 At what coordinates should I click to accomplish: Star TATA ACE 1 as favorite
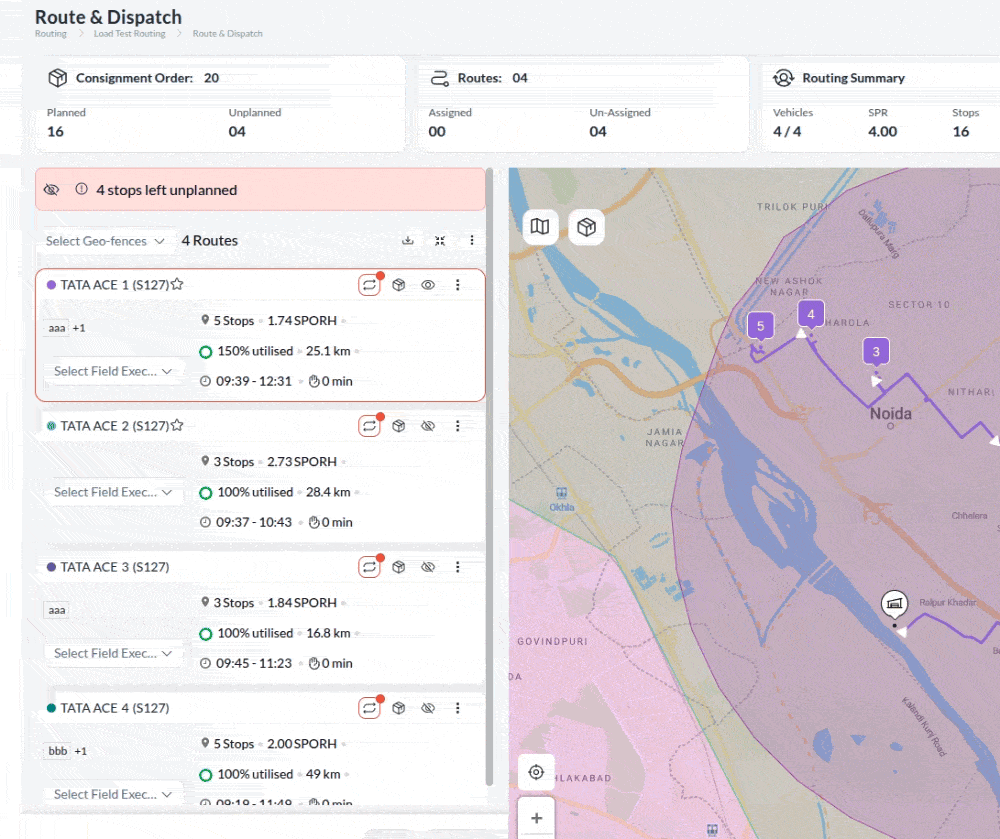(x=177, y=284)
